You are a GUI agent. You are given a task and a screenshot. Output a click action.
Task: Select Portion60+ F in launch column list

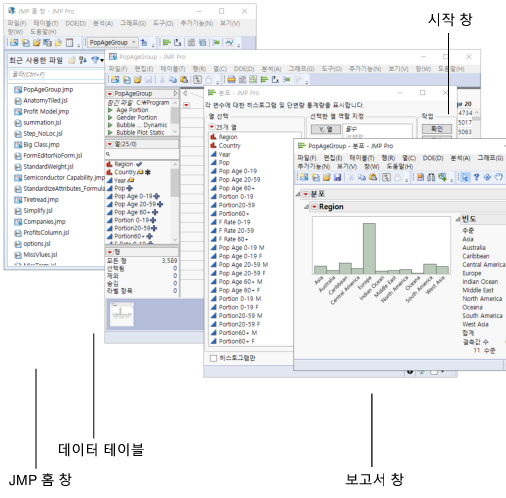(x=236, y=341)
